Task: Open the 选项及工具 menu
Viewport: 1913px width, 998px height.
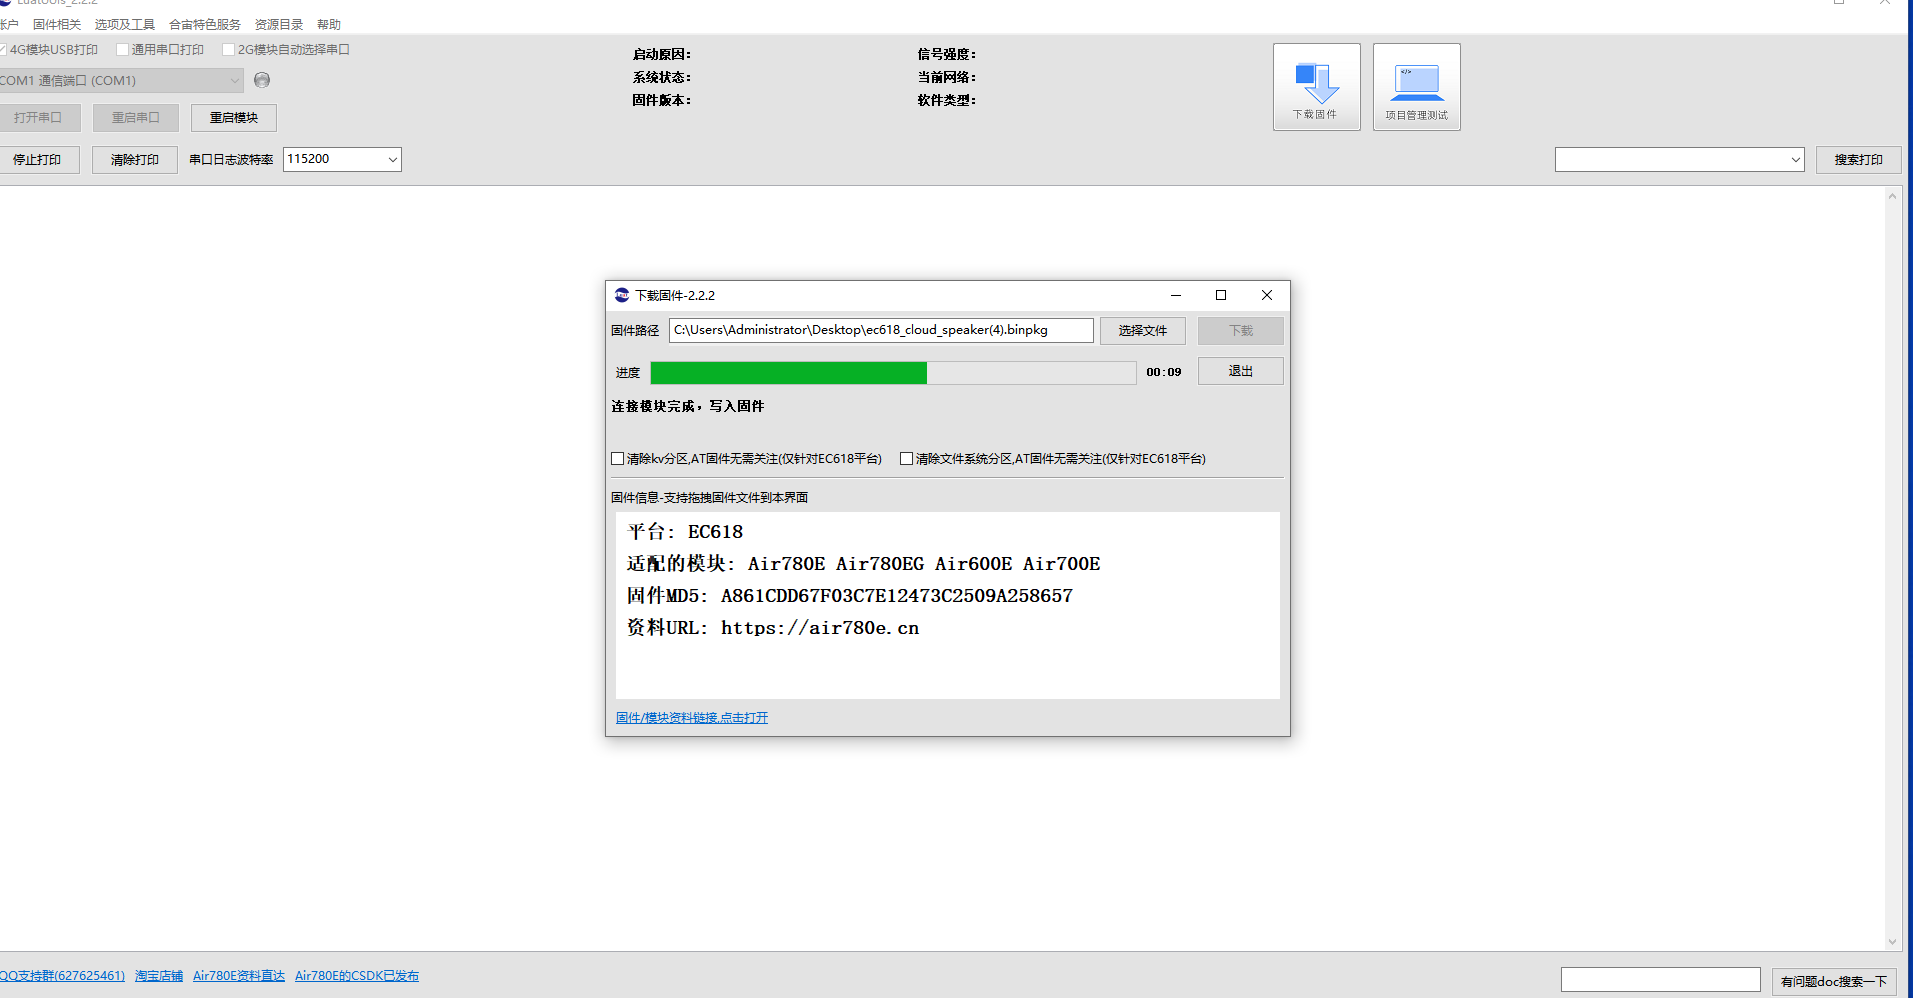Action: pos(125,24)
